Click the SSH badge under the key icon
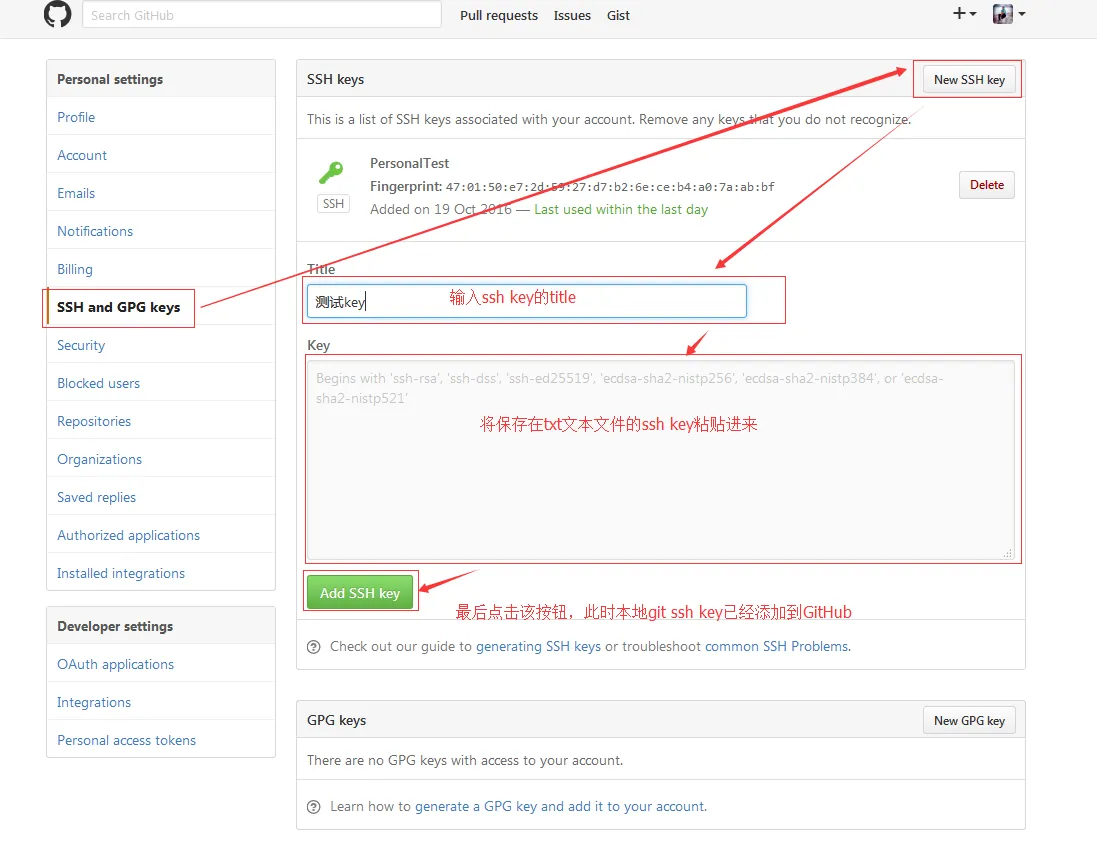This screenshot has width=1097, height=856. click(x=333, y=204)
